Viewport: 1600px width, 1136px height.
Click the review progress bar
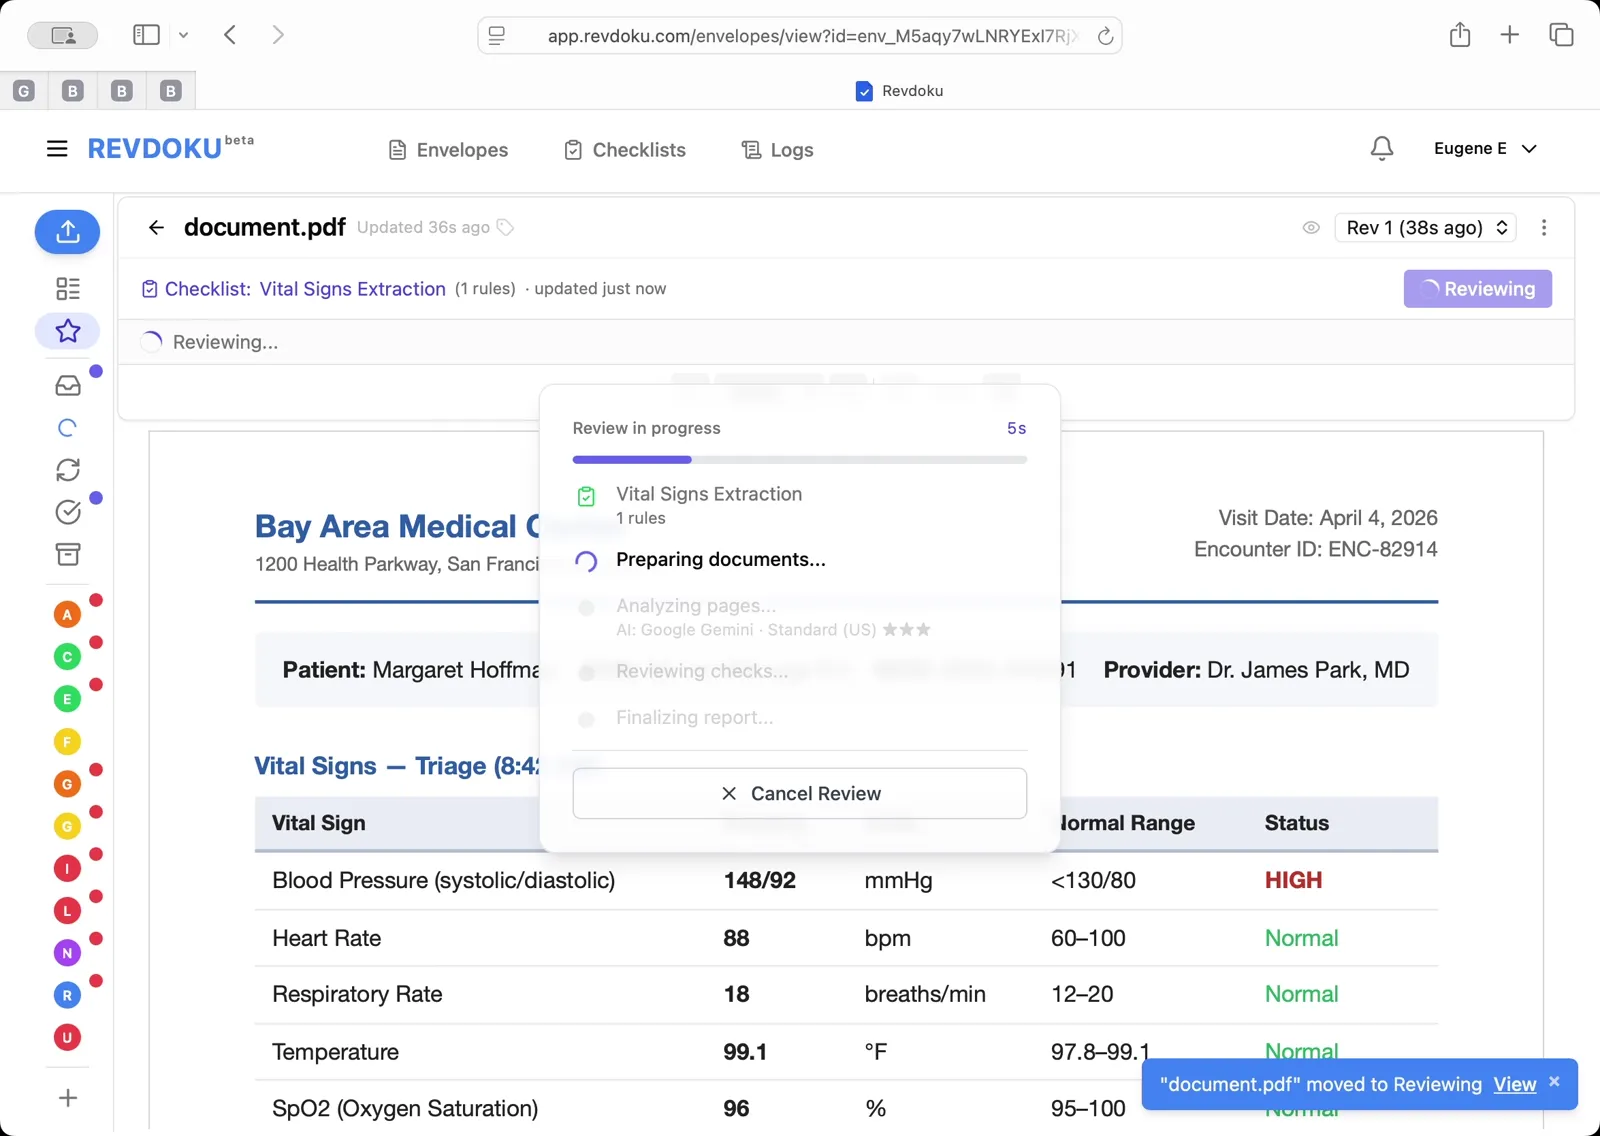coord(799,460)
